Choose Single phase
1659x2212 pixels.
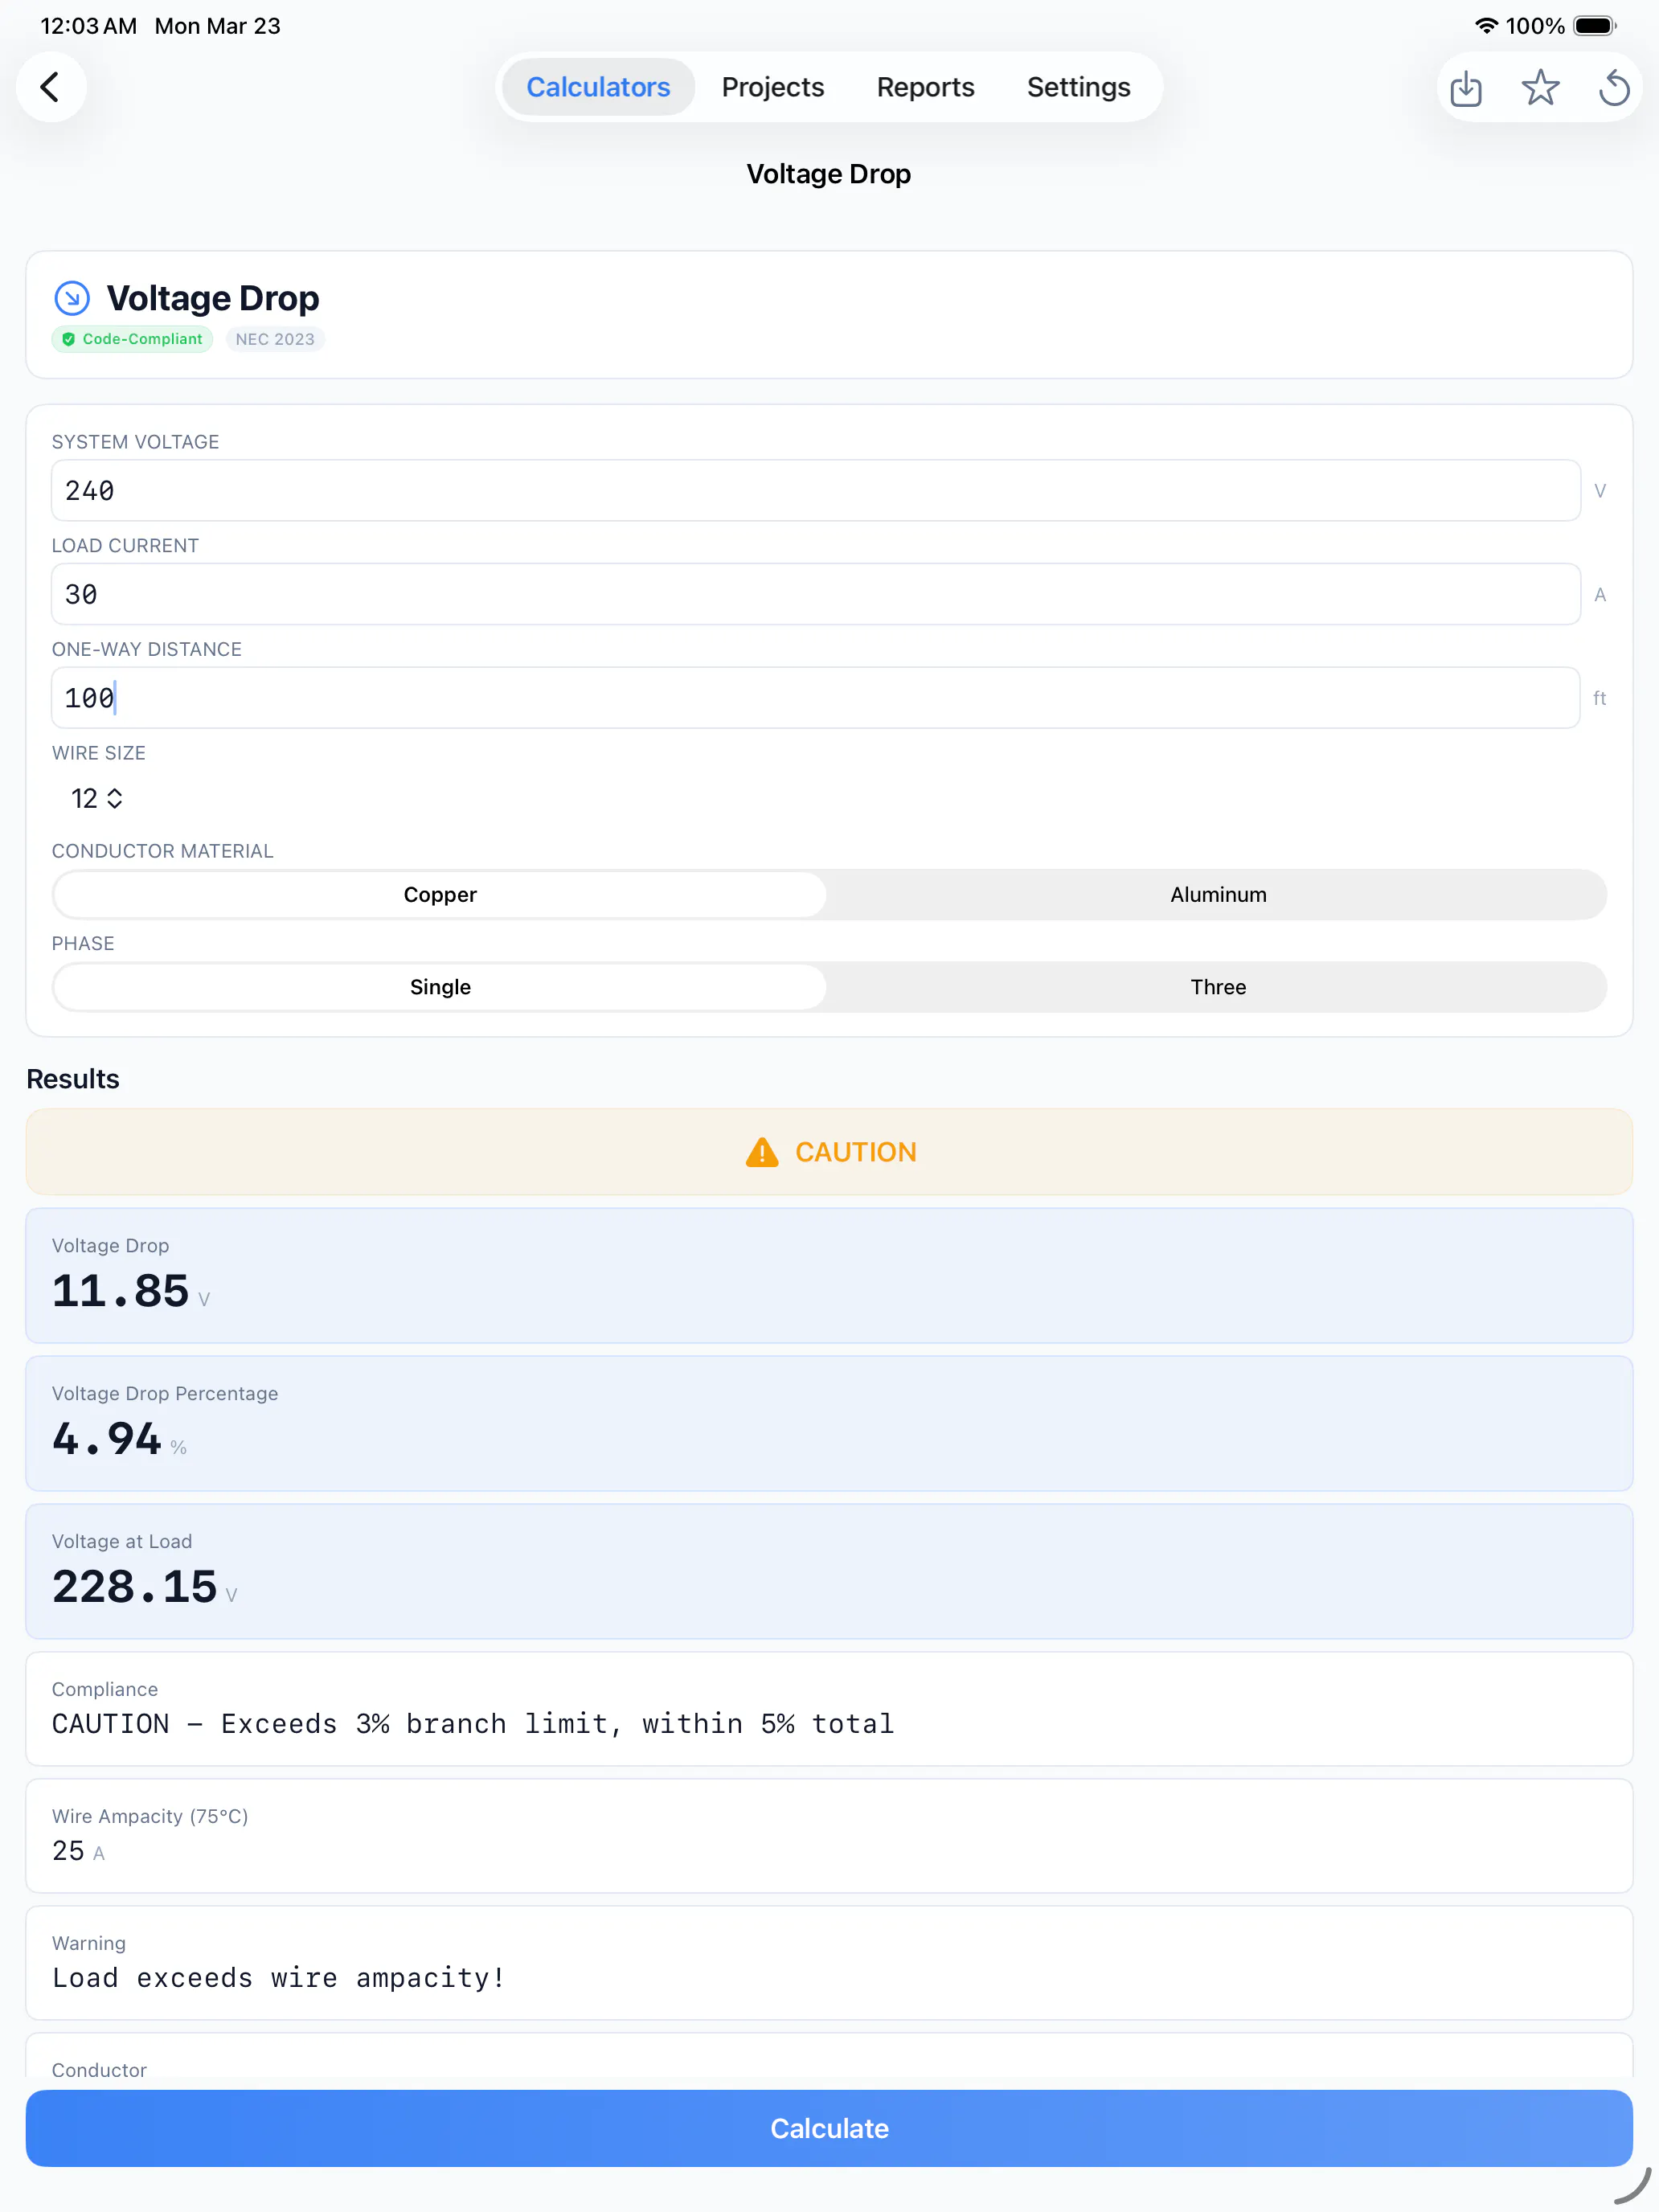pyautogui.click(x=440, y=987)
